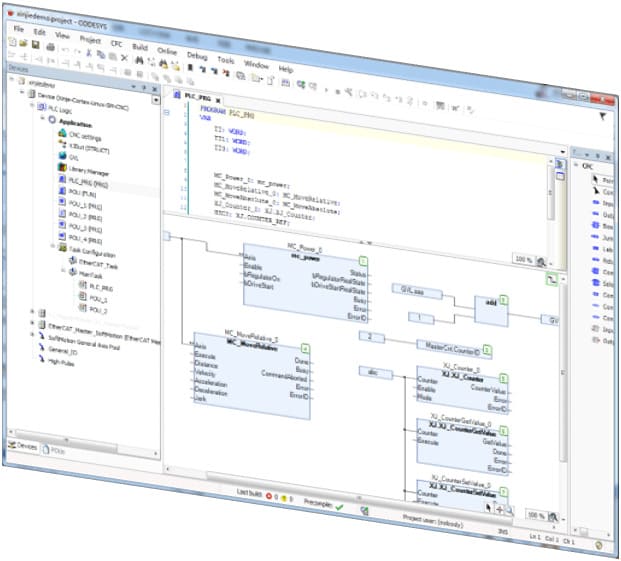
Task: Click the GVL.aaa input box
Action: 413,290
